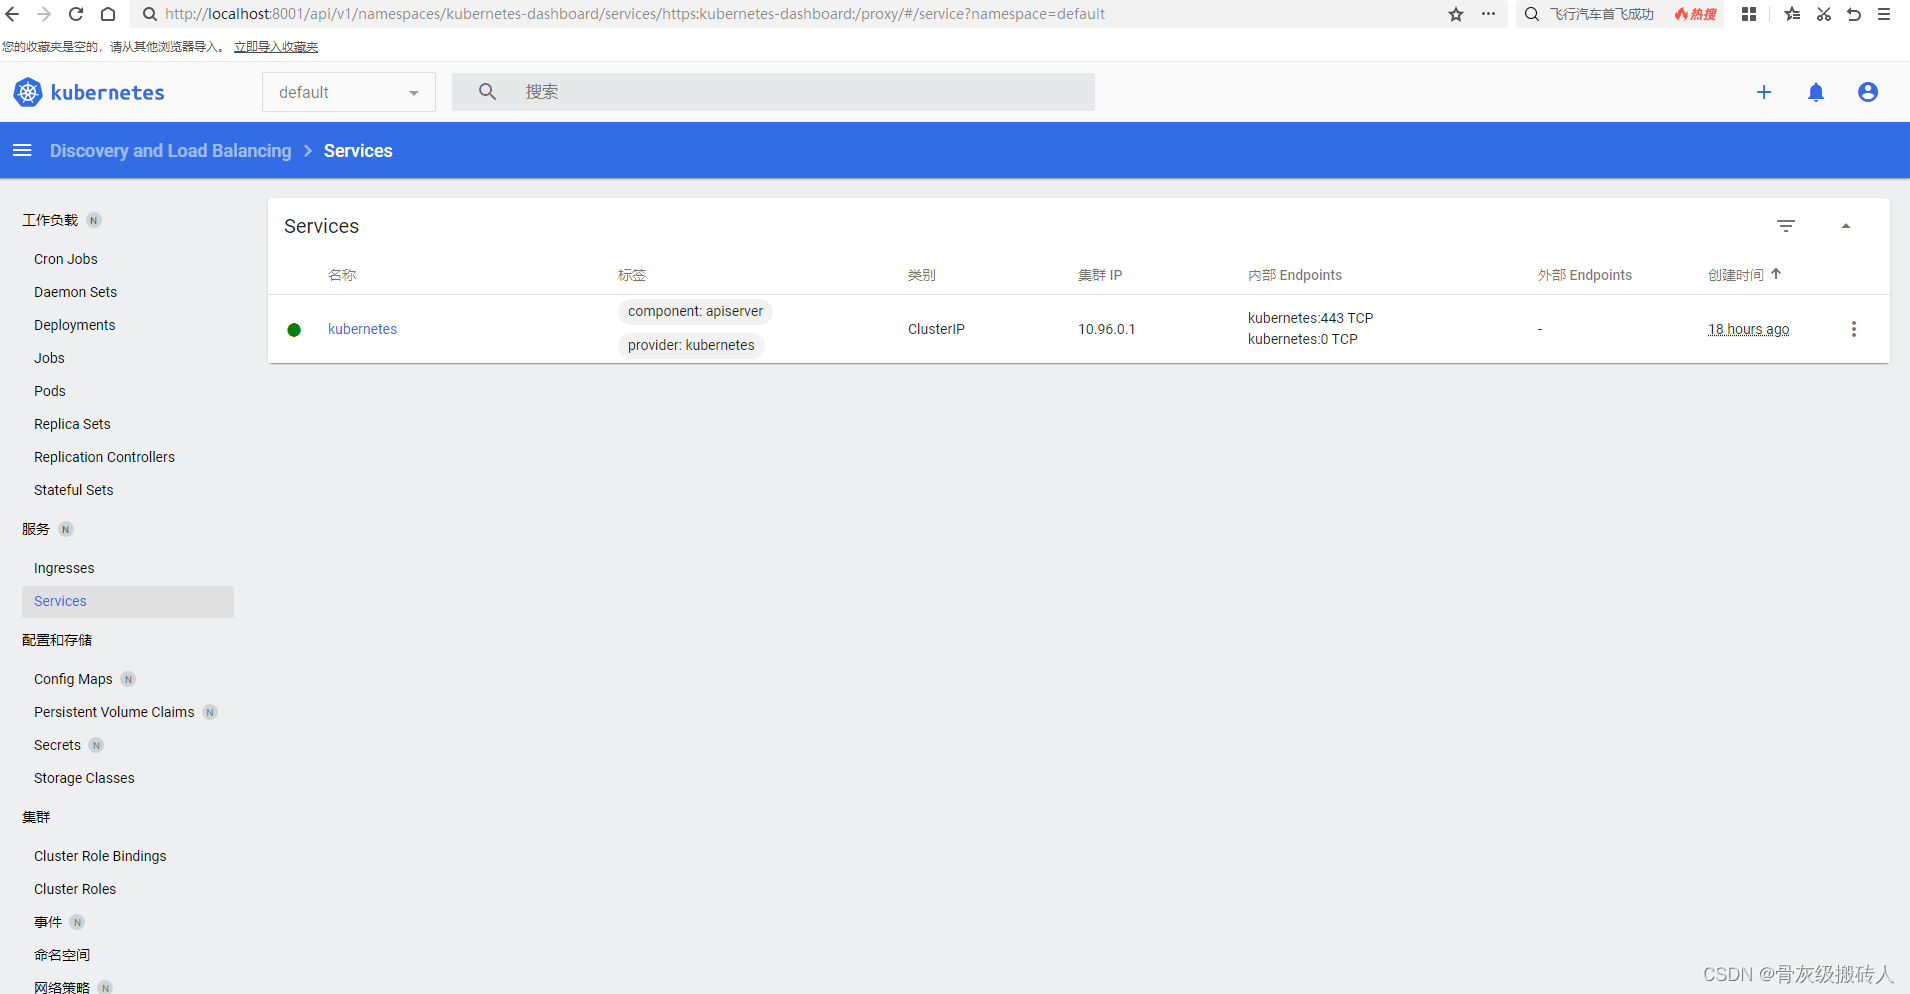Open Persistent Volume Claims in sidebar

point(114,712)
